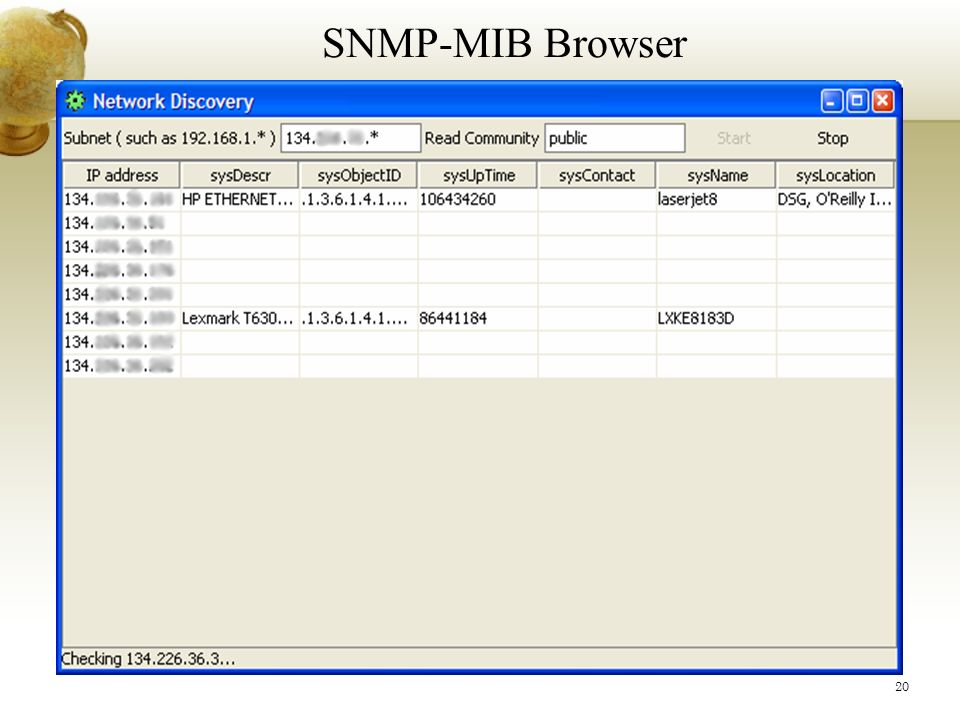
Task: Stop the network scan
Action: pos(833,138)
